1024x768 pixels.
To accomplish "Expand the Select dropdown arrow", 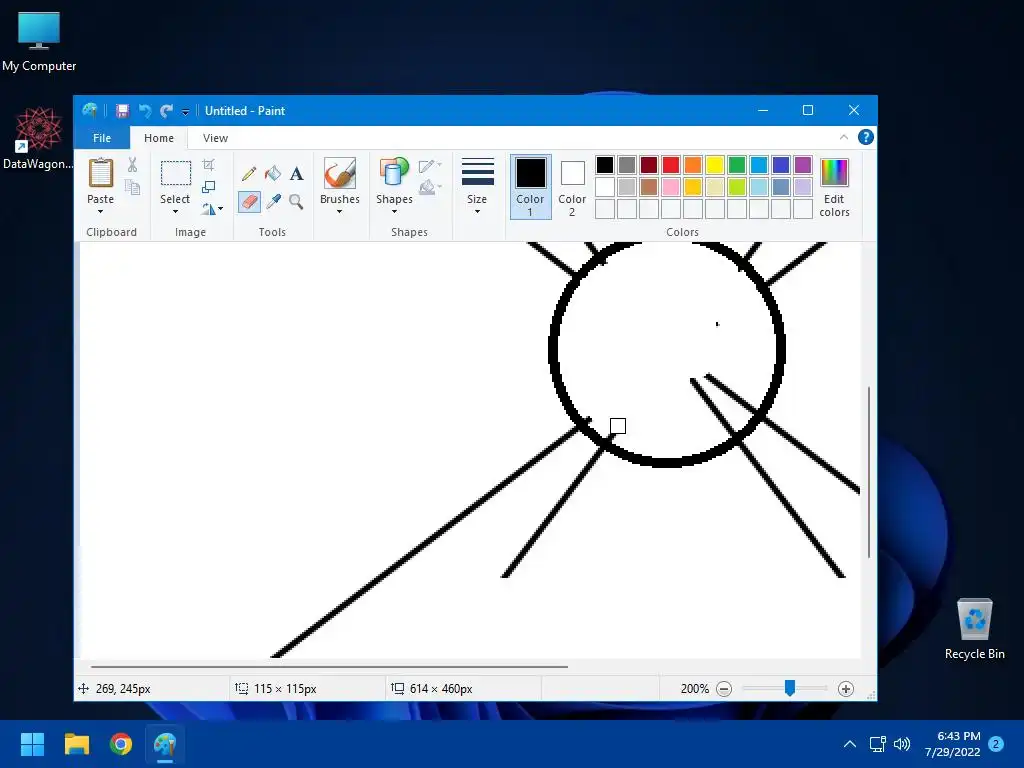I will pyautogui.click(x=175, y=212).
